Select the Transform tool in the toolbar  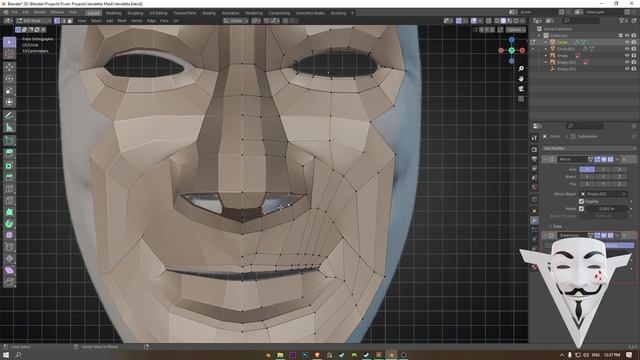tap(9, 102)
